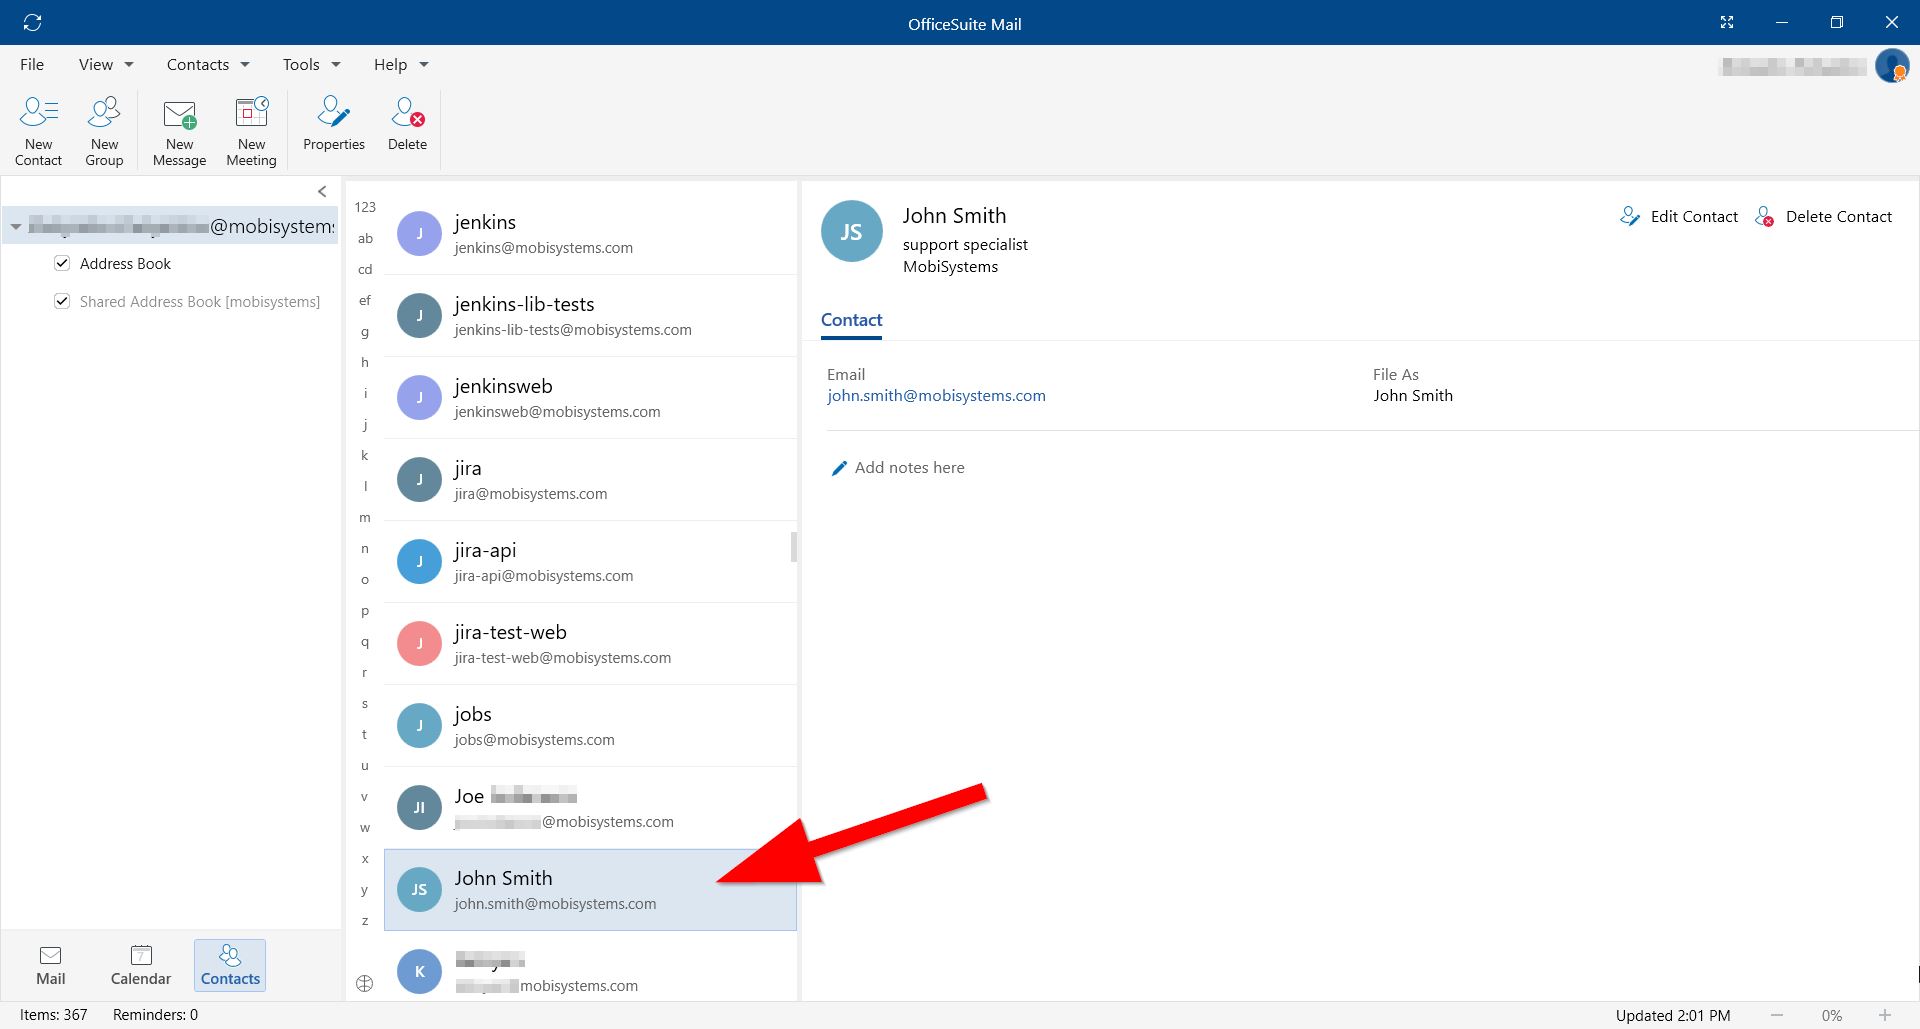Open the View menu dropdown
1920x1029 pixels.
pos(106,64)
